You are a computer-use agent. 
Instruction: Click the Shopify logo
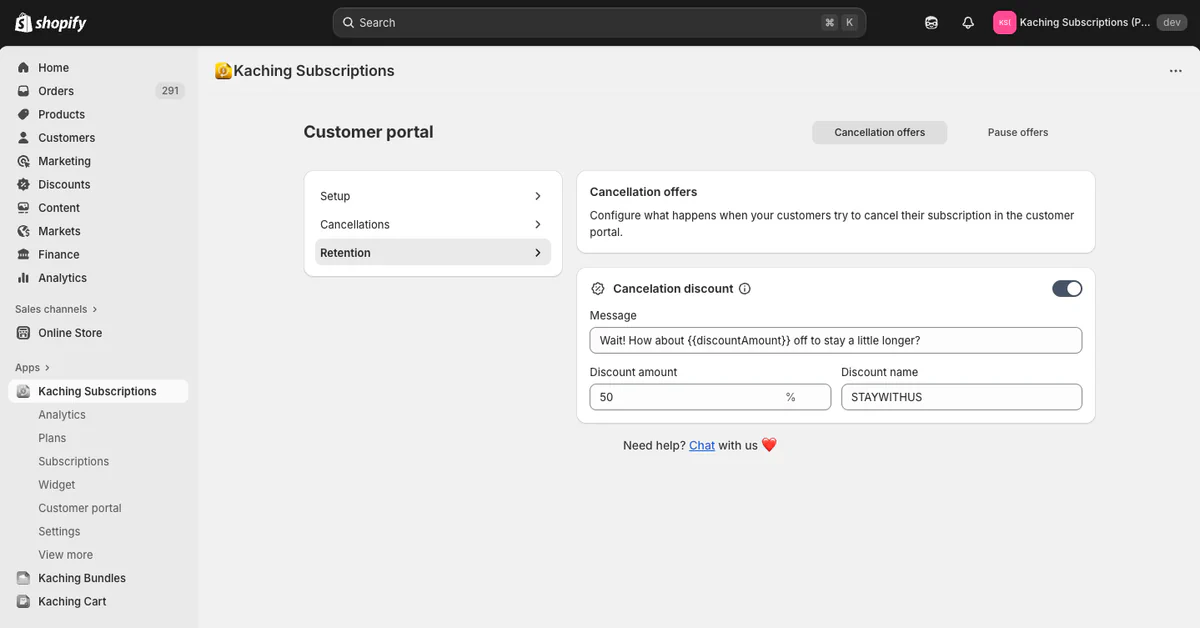pos(51,22)
